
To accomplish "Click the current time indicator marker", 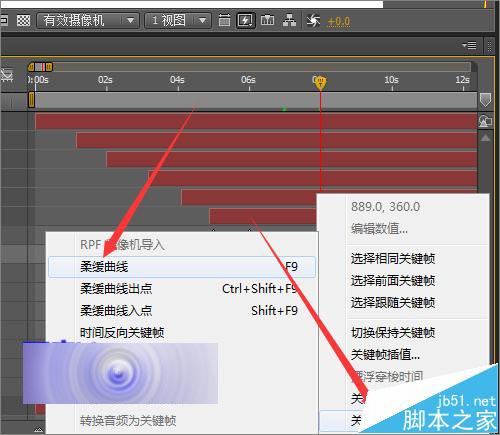I will 320,82.
